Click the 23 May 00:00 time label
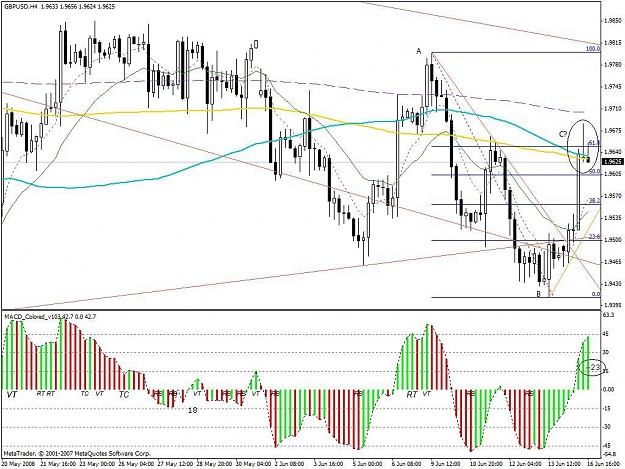 (97, 464)
